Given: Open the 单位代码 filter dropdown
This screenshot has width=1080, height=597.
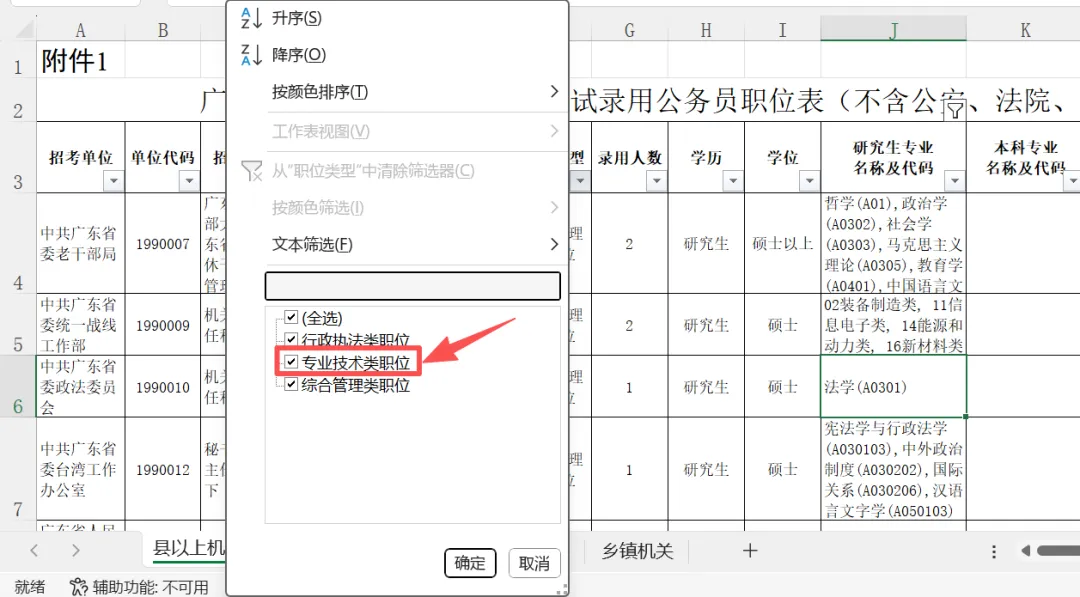Looking at the screenshot, I should click(188, 181).
